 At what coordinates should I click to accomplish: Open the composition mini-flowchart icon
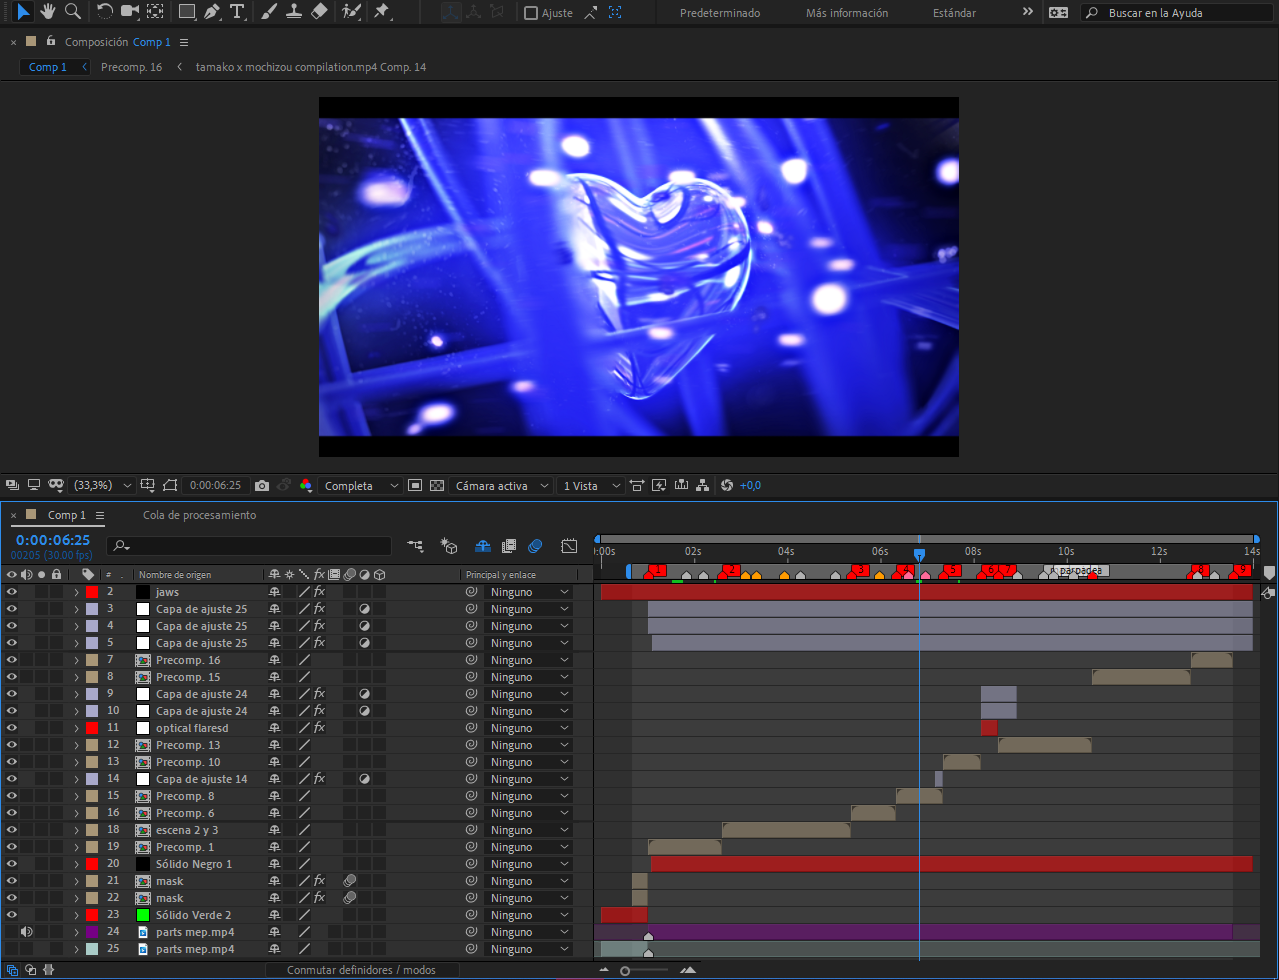415,546
